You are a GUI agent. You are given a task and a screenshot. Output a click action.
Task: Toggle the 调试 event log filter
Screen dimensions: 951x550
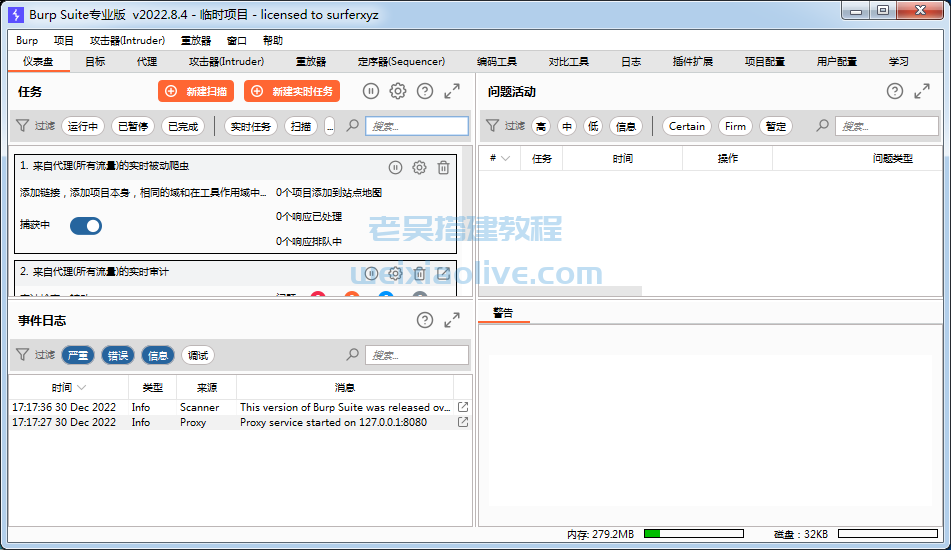point(198,355)
